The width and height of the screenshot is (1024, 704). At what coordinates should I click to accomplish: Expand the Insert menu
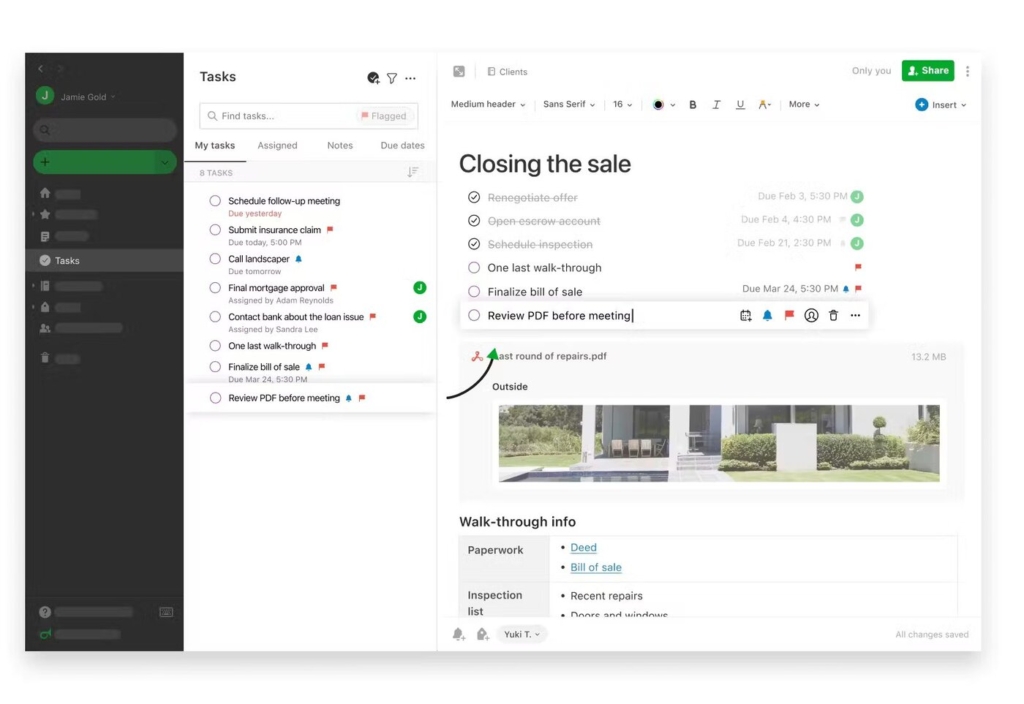point(939,104)
